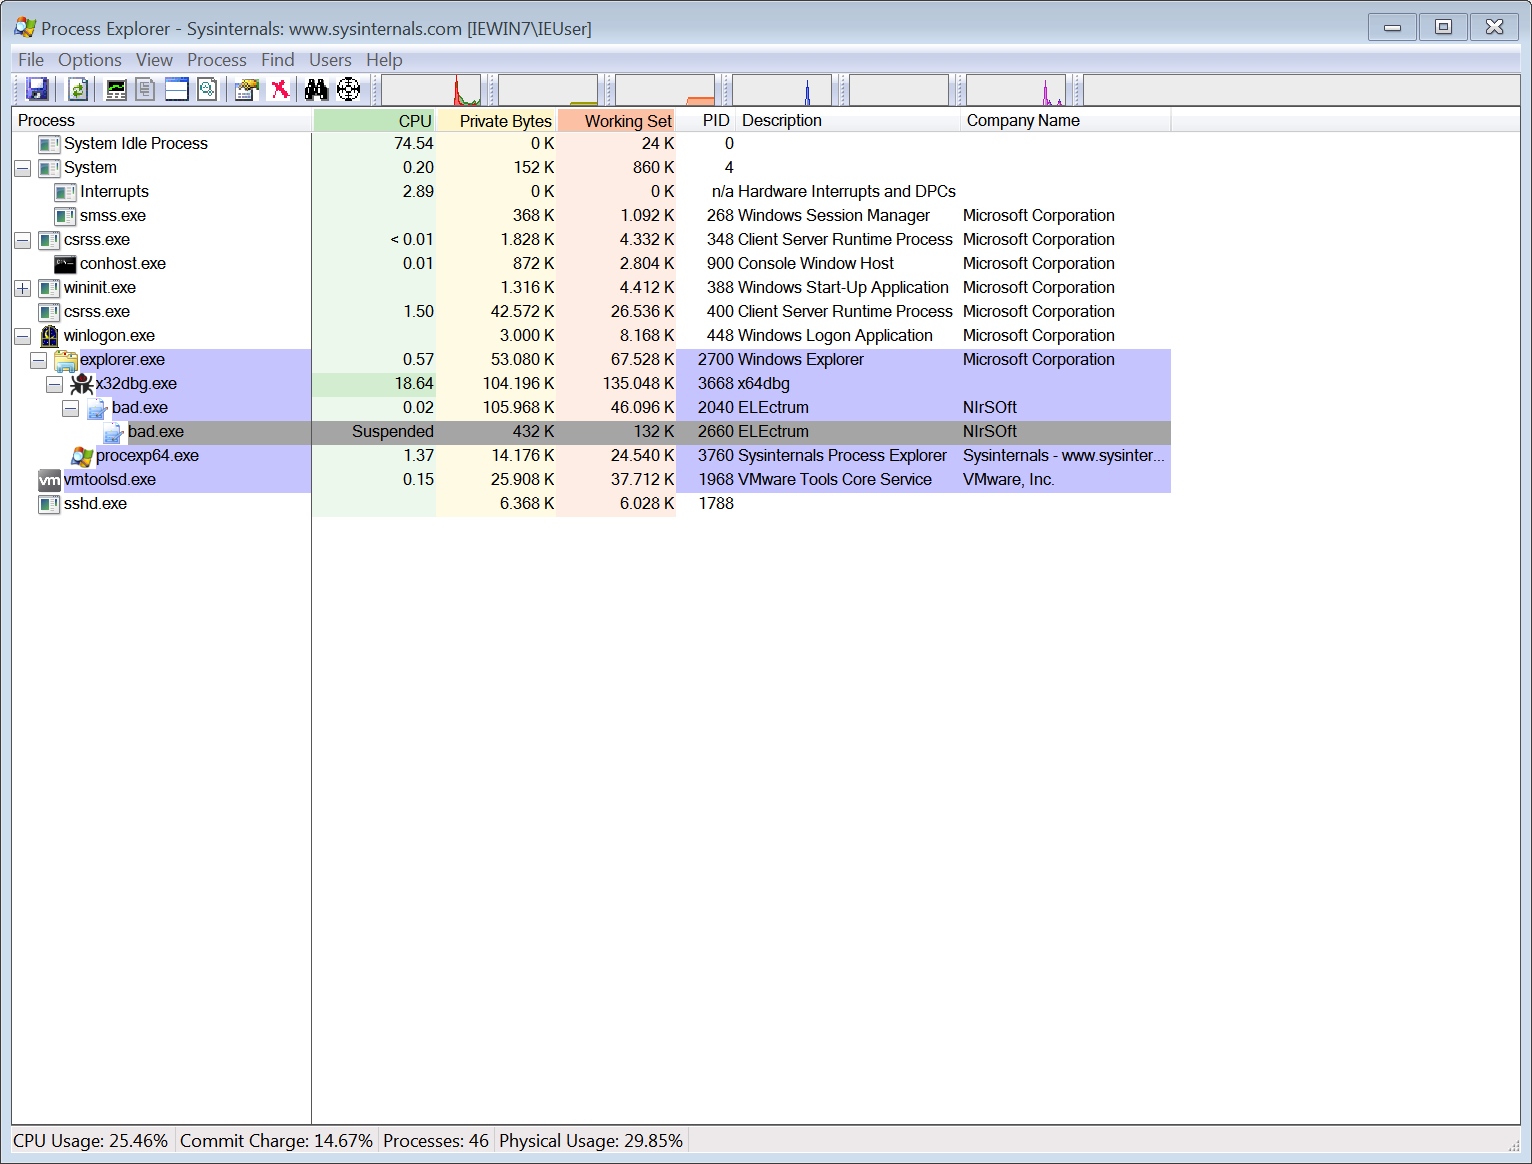Click the red X Kill Process icon

pyautogui.click(x=280, y=90)
